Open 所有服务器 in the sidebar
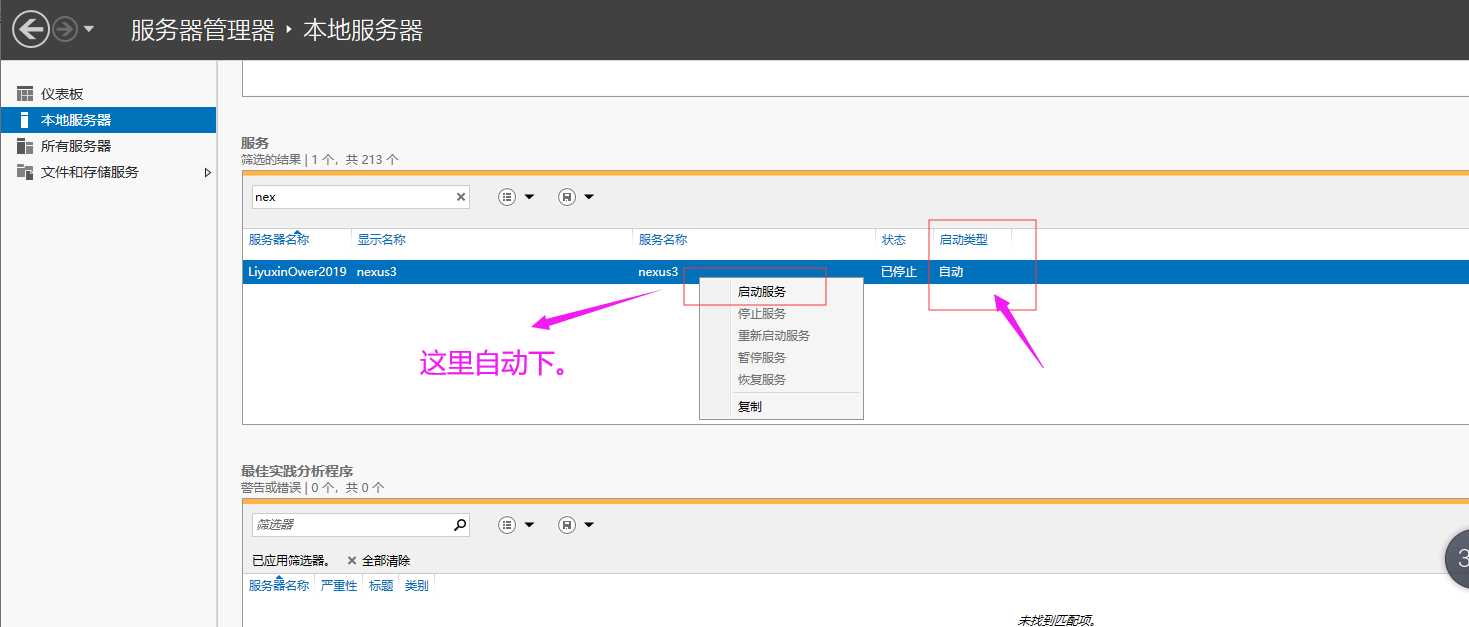The height and width of the screenshot is (627, 1469). 76,146
